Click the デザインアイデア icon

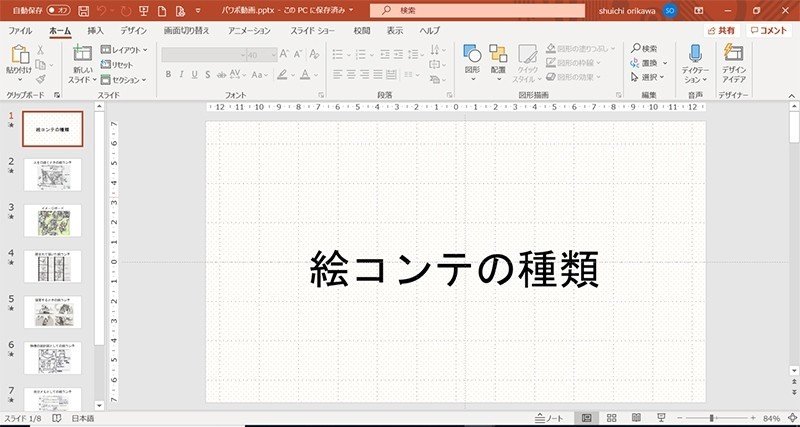(734, 53)
